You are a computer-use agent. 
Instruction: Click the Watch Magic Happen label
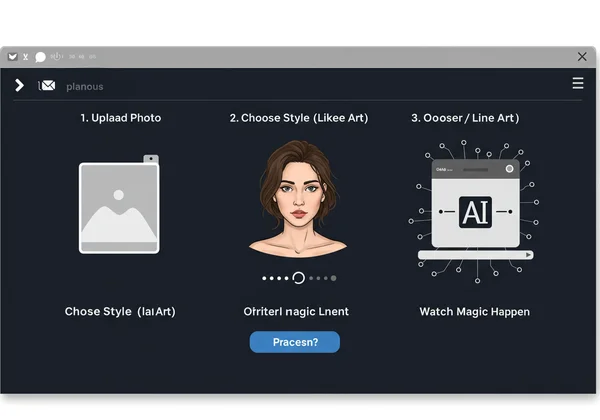point(474,312)
